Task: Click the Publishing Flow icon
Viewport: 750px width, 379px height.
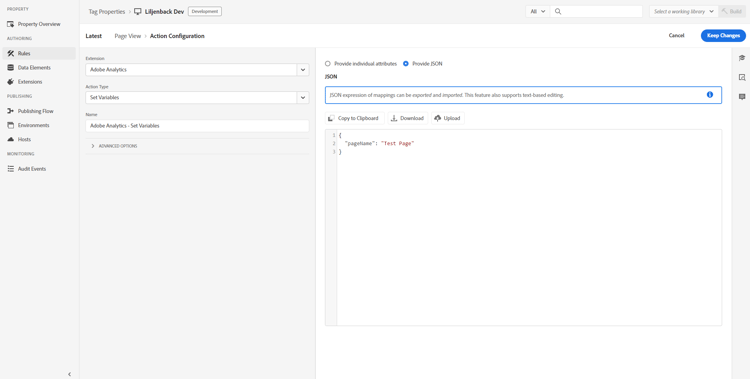Action: click(x=11, y=111)
